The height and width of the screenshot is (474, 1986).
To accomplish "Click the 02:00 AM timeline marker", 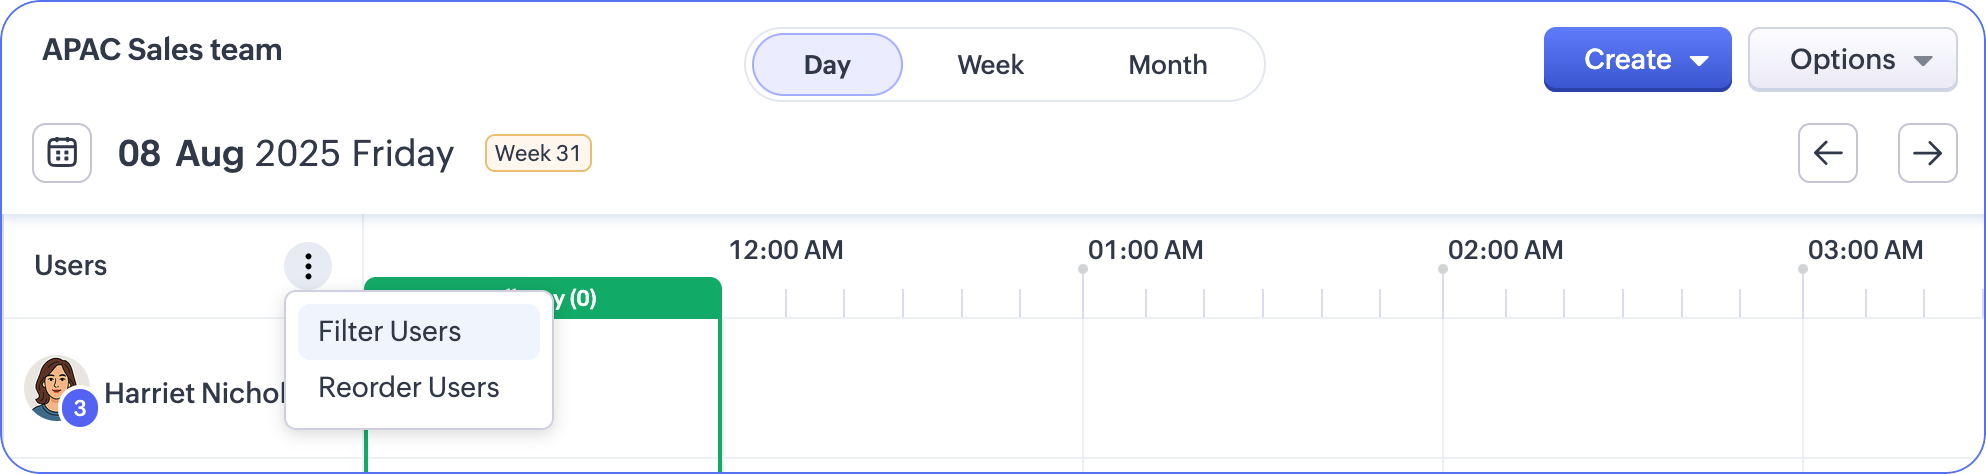I will click(x=1505, y=250).
